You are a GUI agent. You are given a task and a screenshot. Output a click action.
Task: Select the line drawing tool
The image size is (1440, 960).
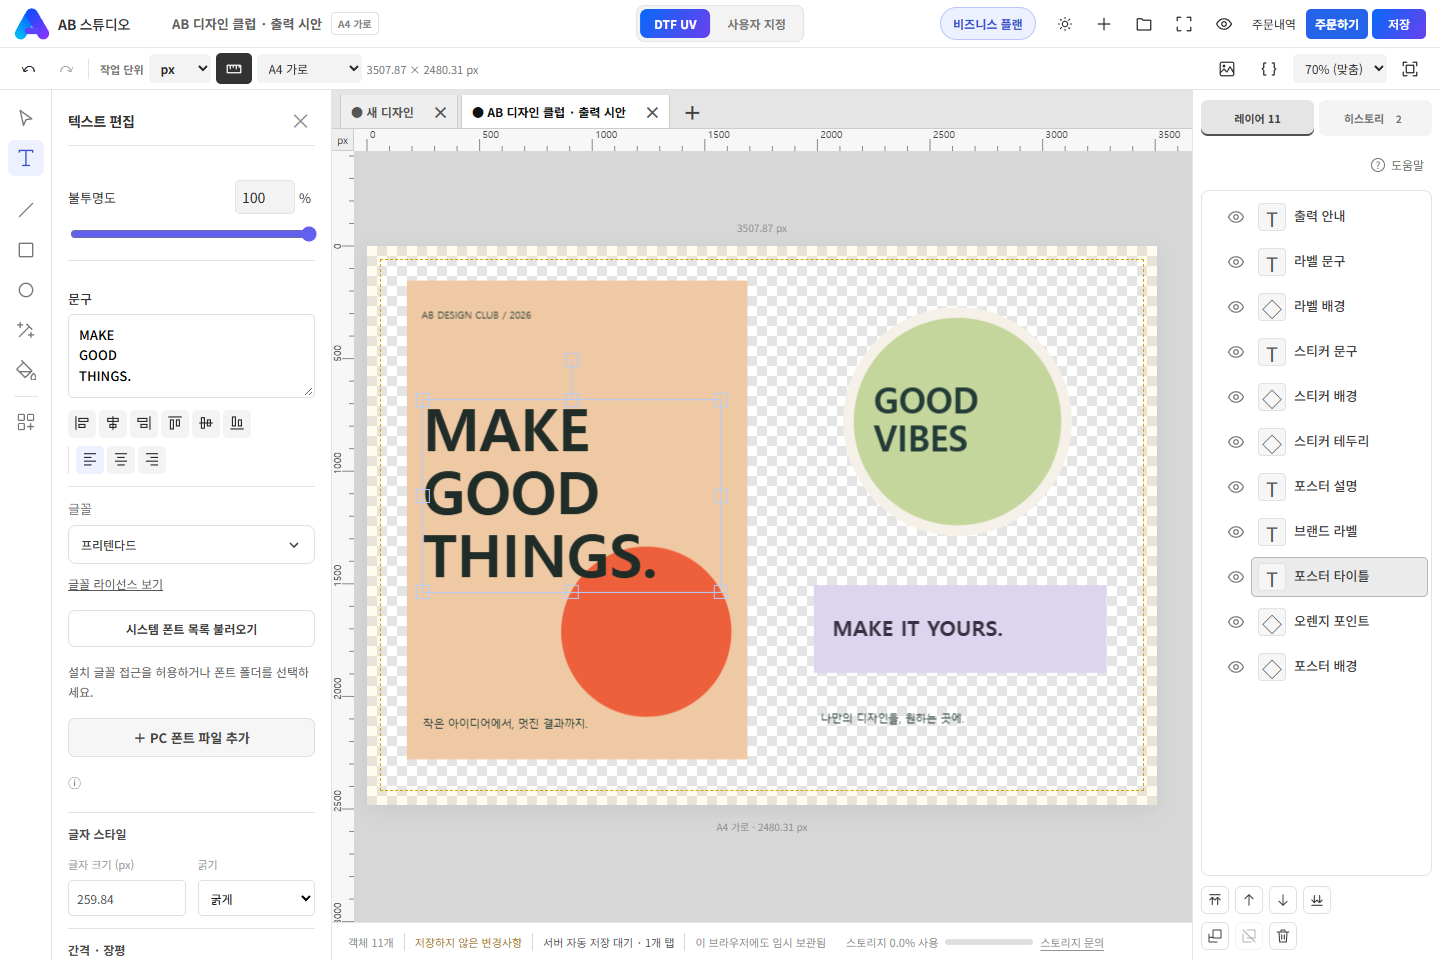click(x=26, y=210)
